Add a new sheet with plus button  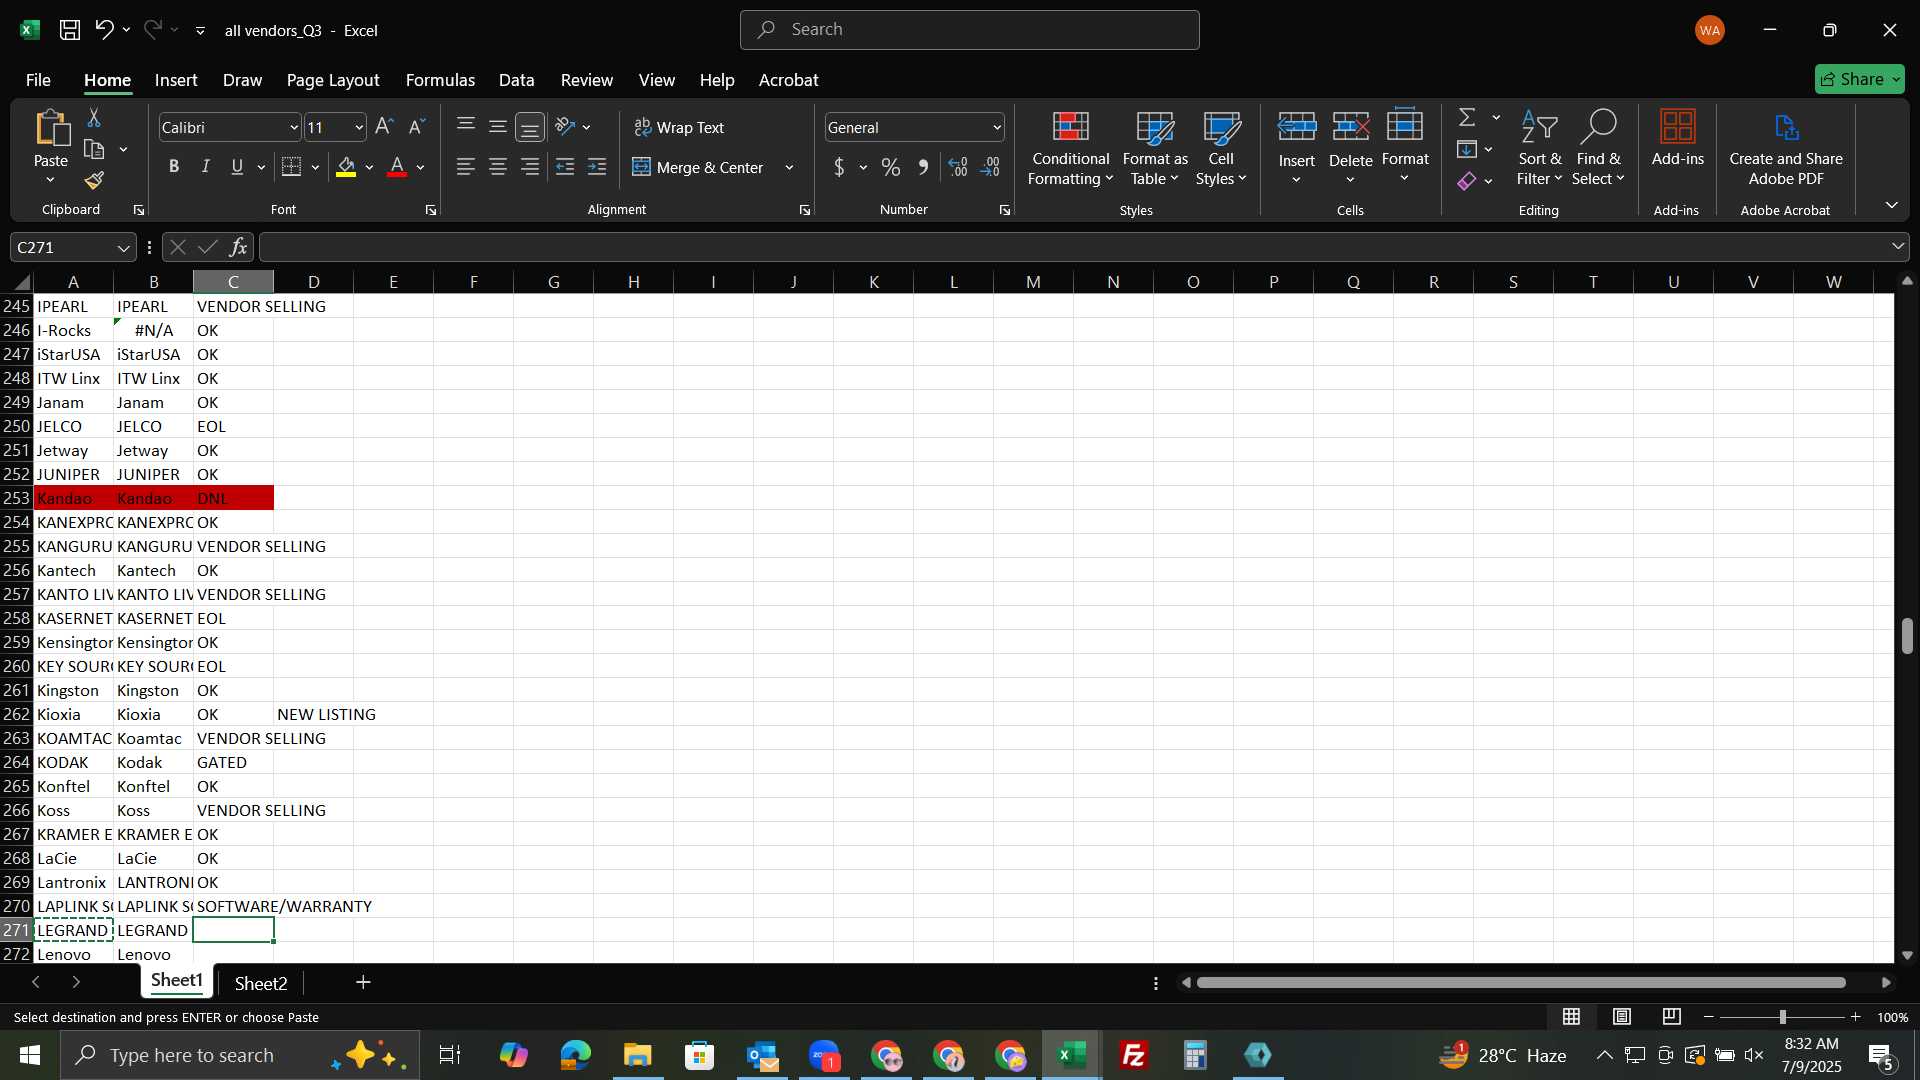click(x=363, y=983)
